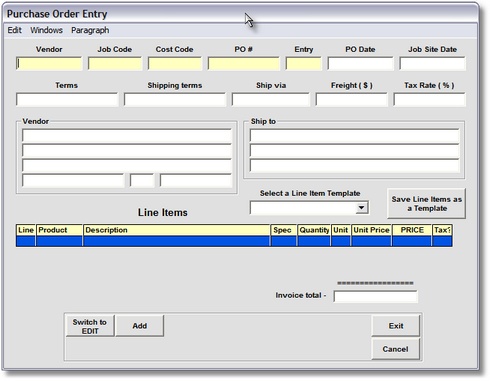The image size is (490, 381).
Task: Click the Unit column header
Action: point(341,230)
